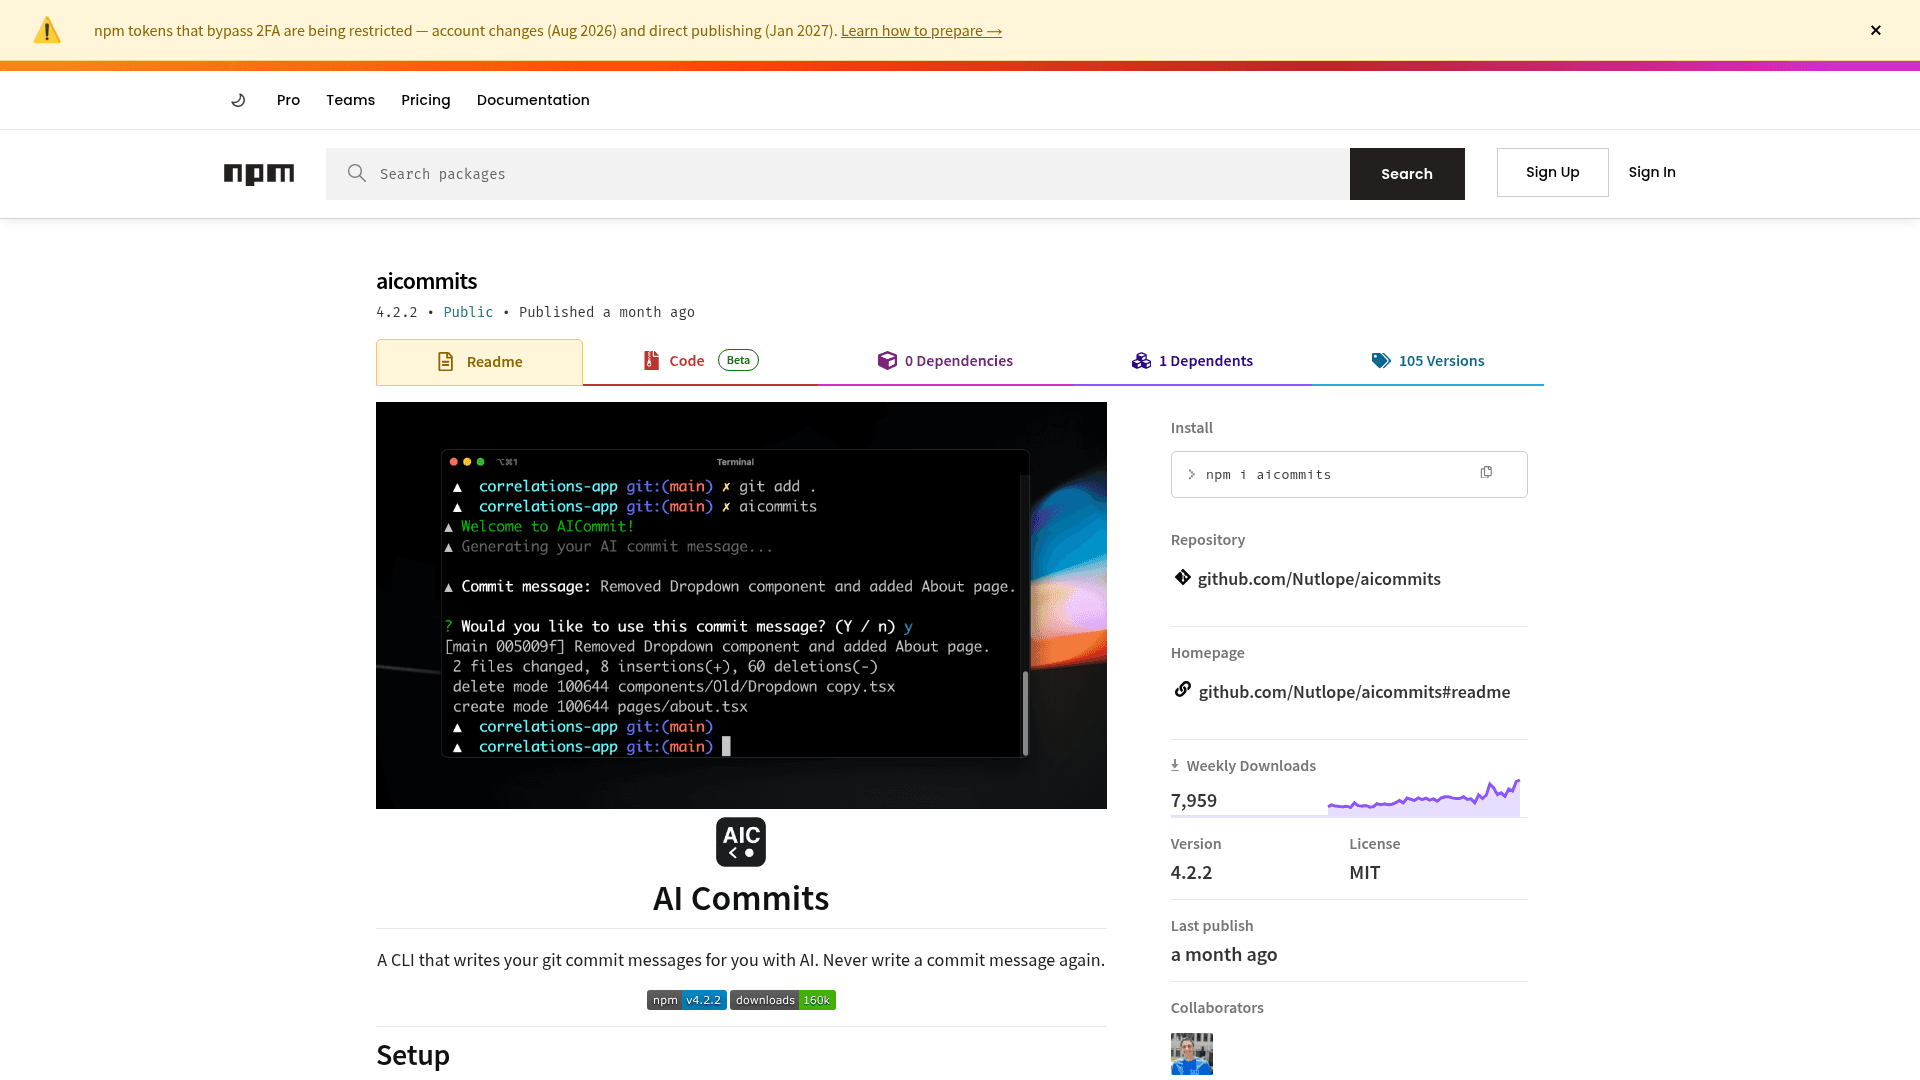Click the Versions tags icon
This screenshot has height=1080, width=1920.
1381,361
